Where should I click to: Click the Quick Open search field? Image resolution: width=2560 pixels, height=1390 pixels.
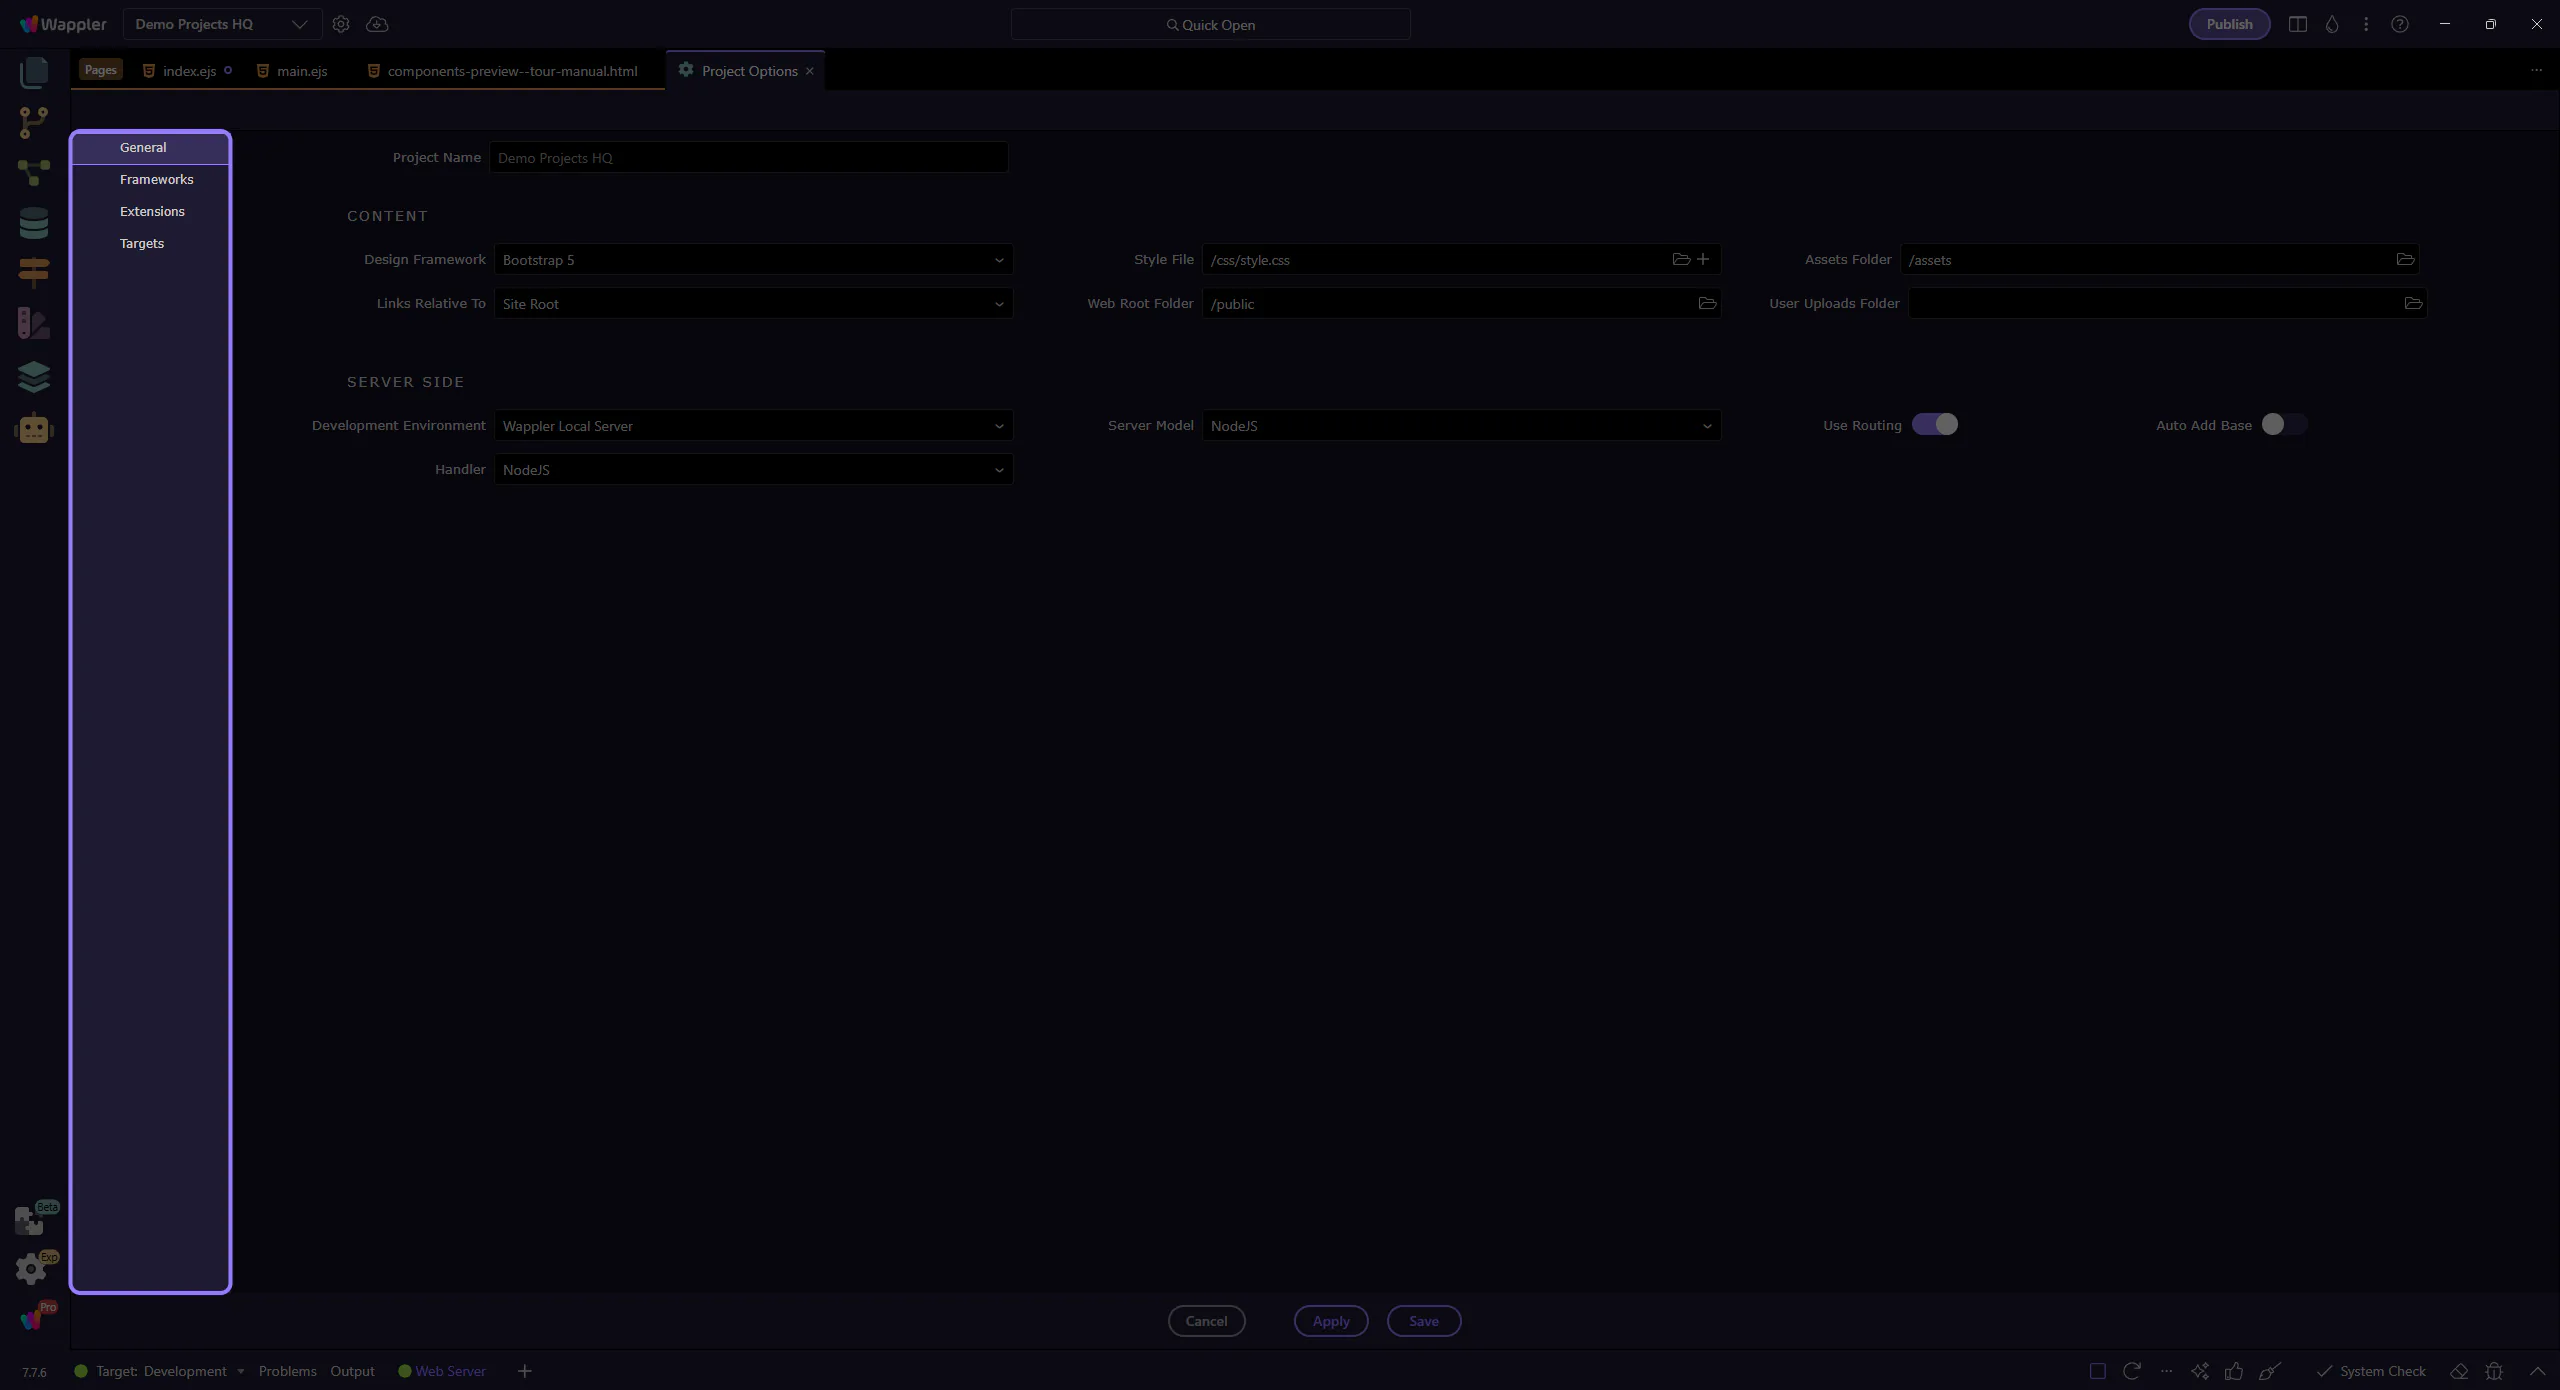coord(1210,25)
